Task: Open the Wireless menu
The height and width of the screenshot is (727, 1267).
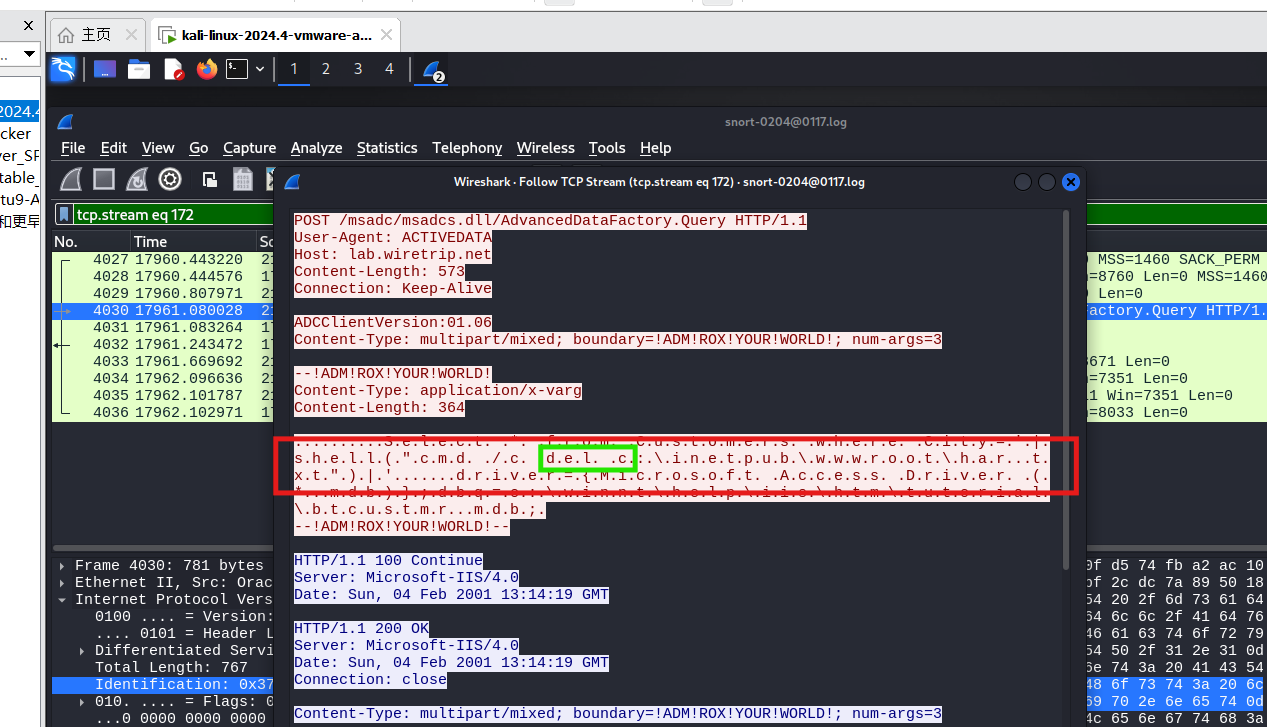Action: 546,148
